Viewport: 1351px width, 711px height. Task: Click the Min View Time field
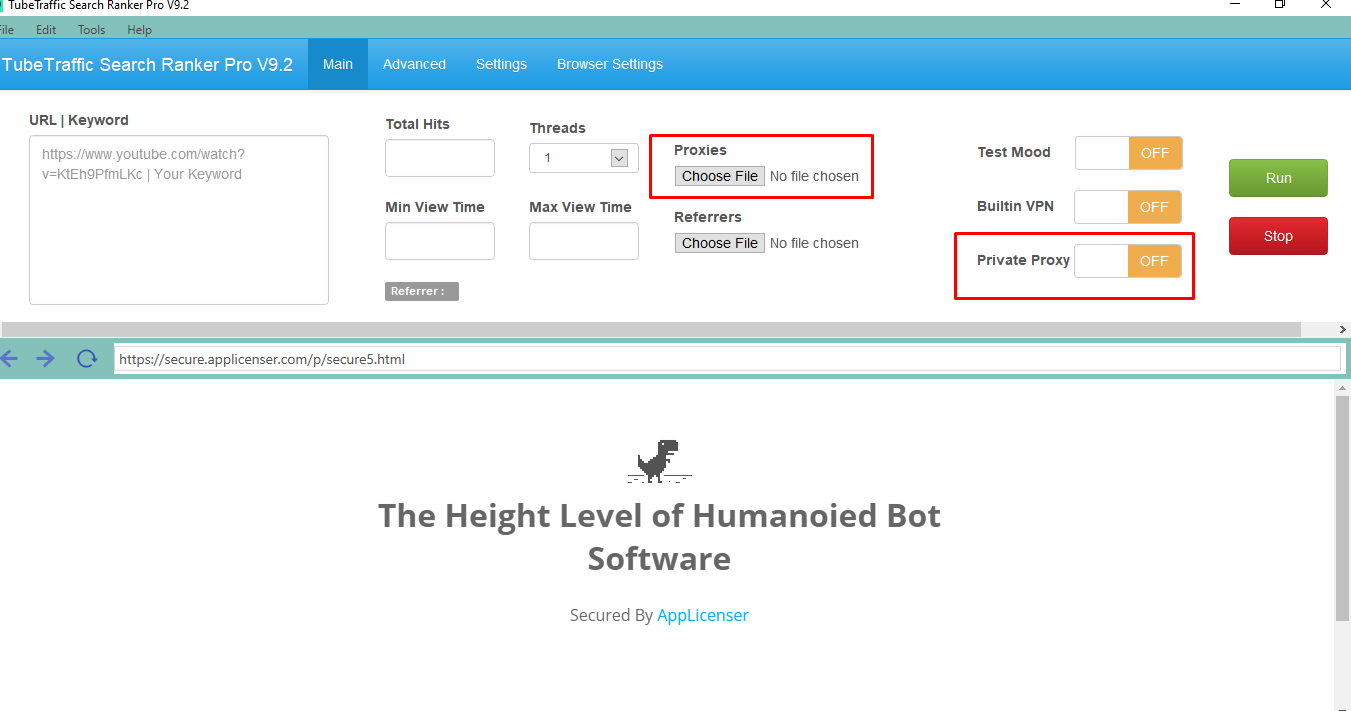point(440,241)
